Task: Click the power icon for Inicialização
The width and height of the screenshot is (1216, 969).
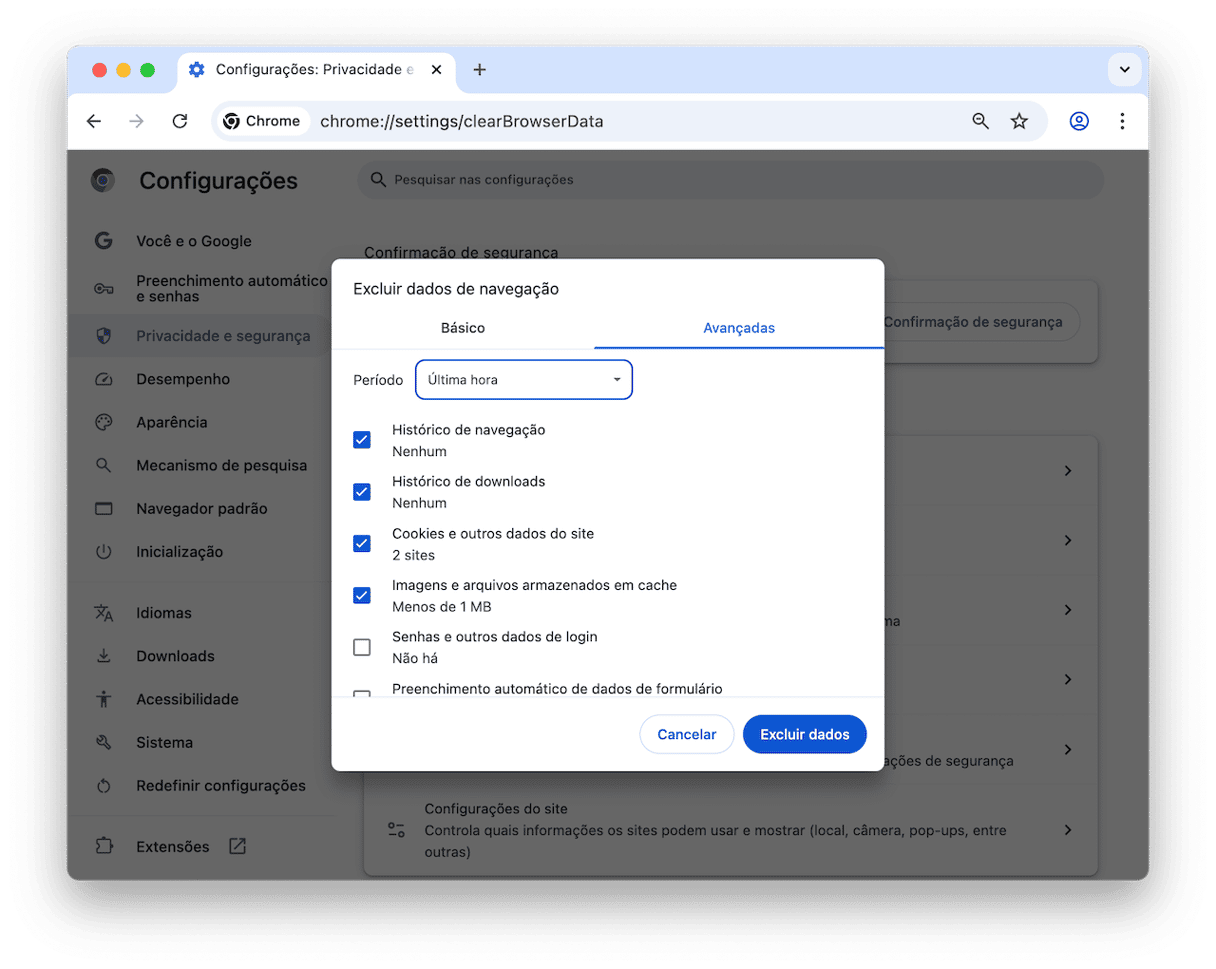Action: 103,552
